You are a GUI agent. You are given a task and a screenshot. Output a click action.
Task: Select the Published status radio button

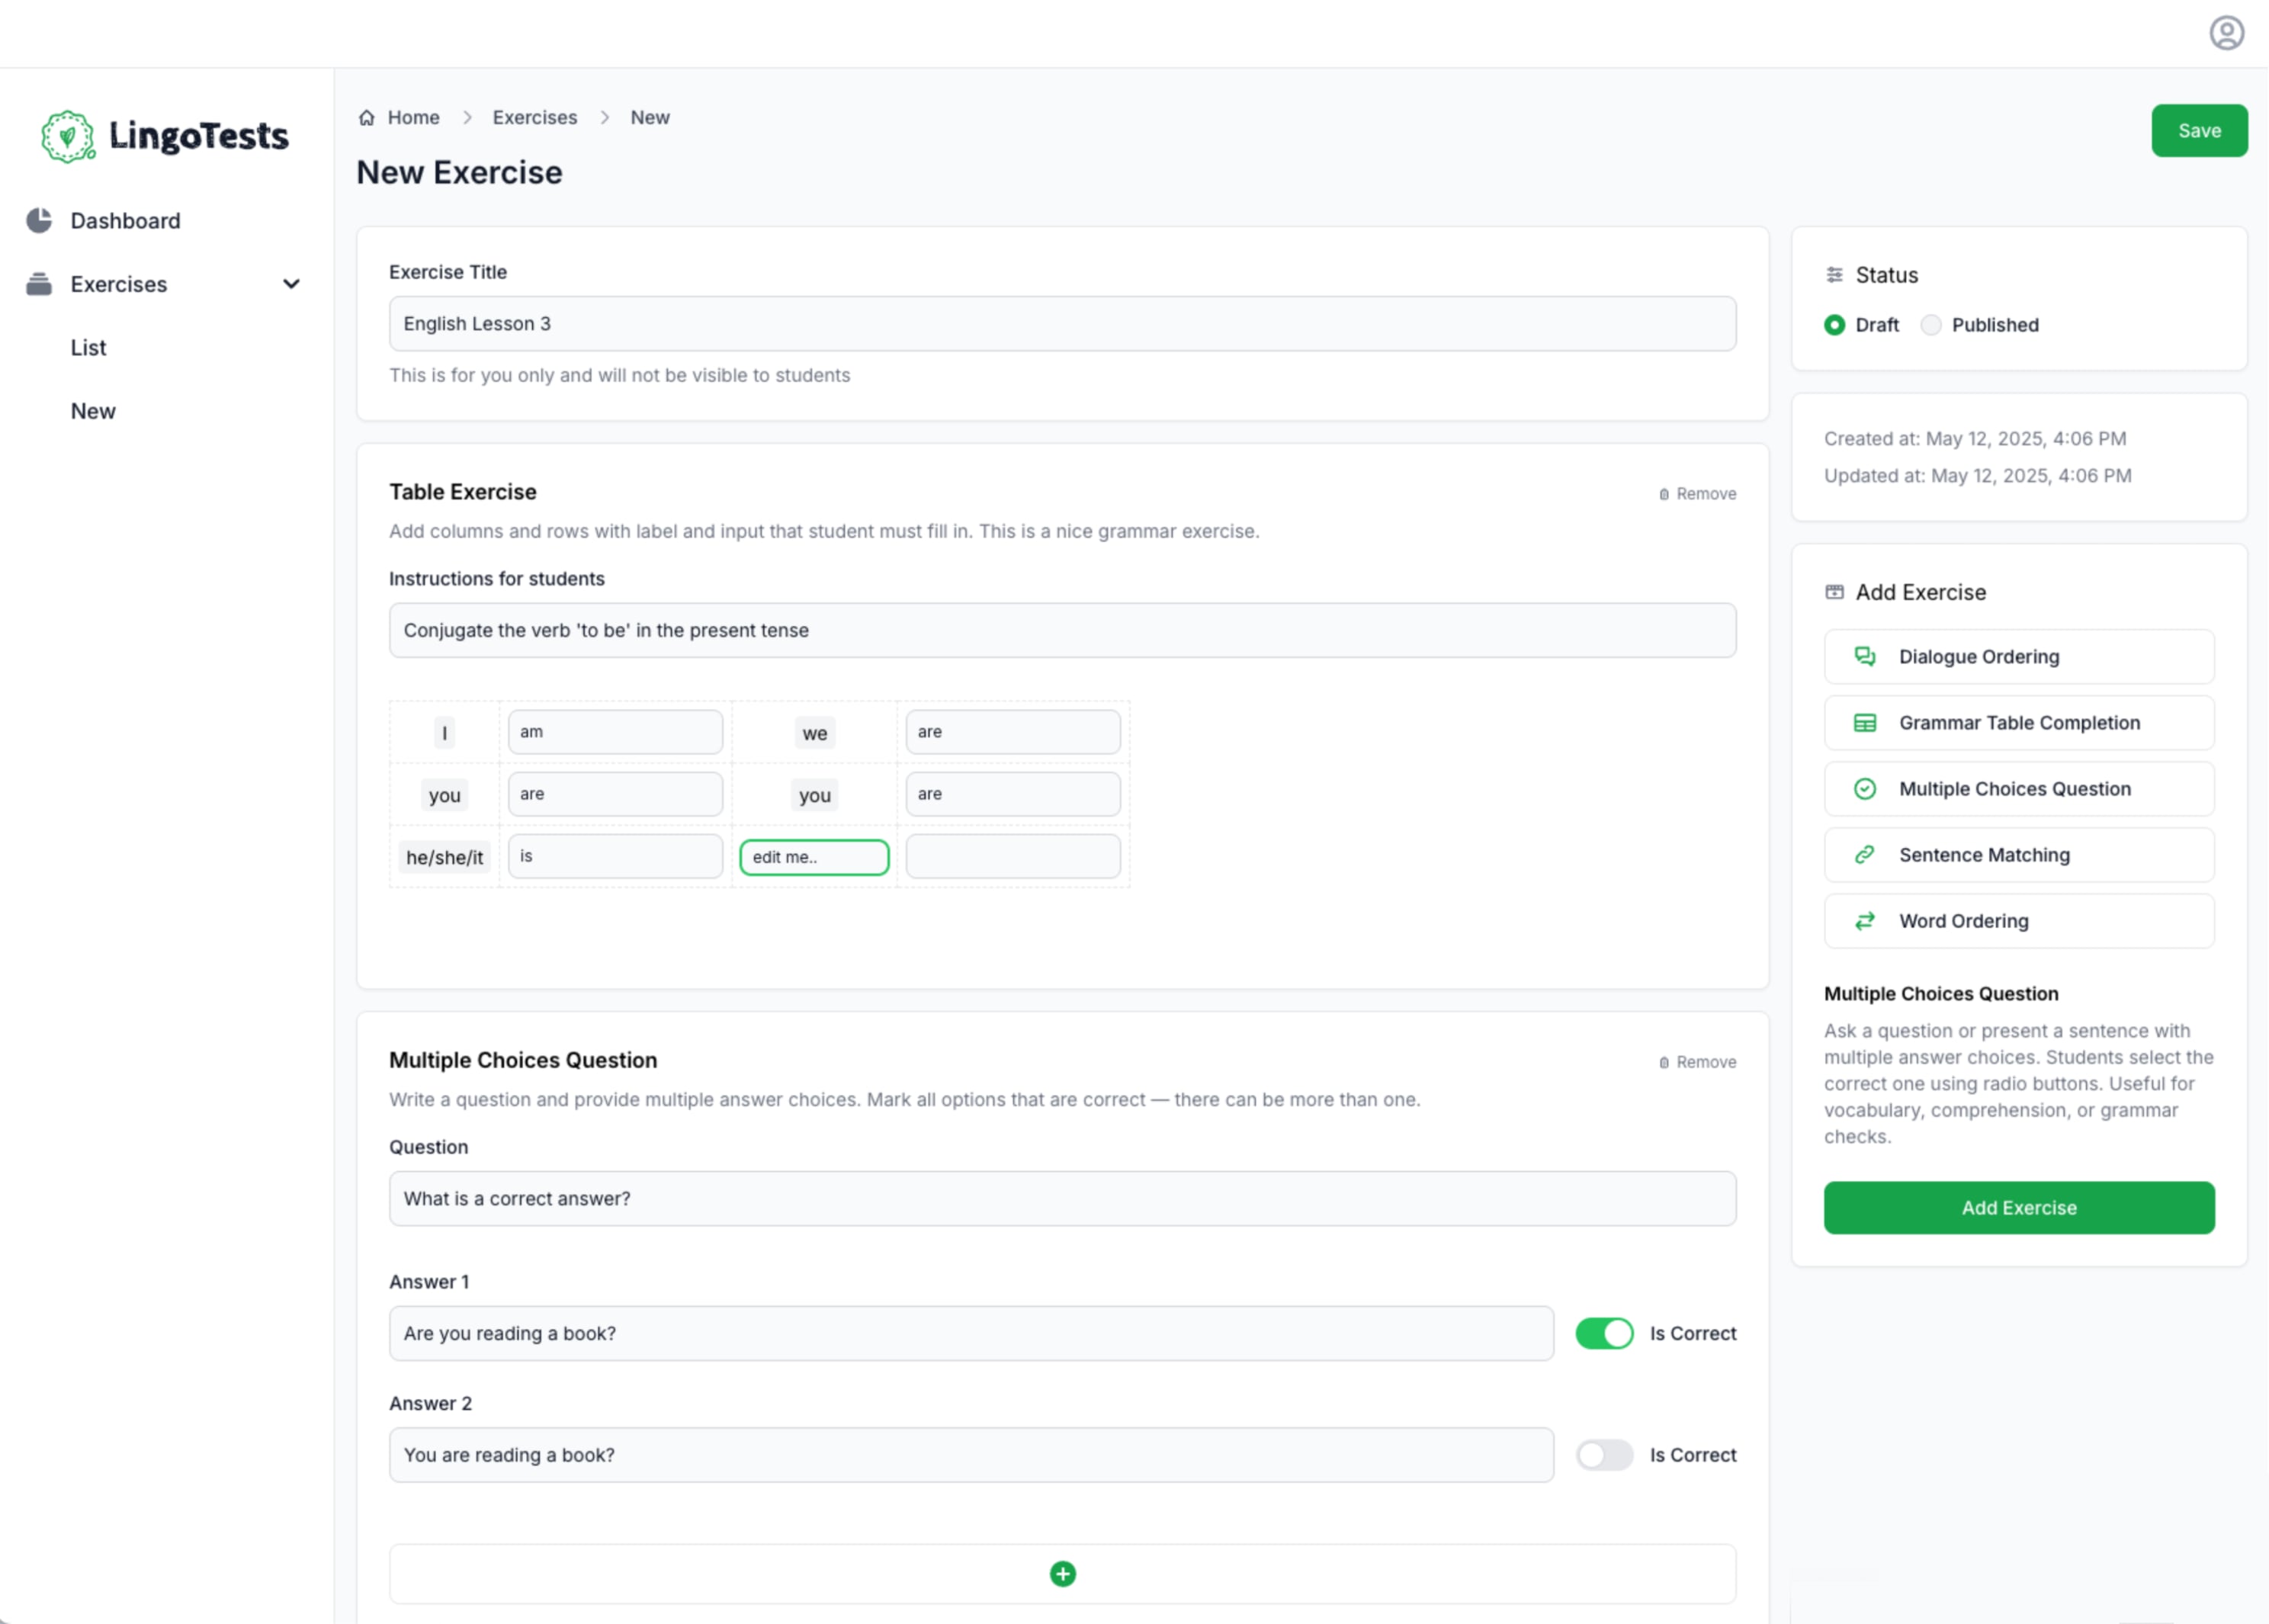pyautogui.click(x=1930, y=325)
